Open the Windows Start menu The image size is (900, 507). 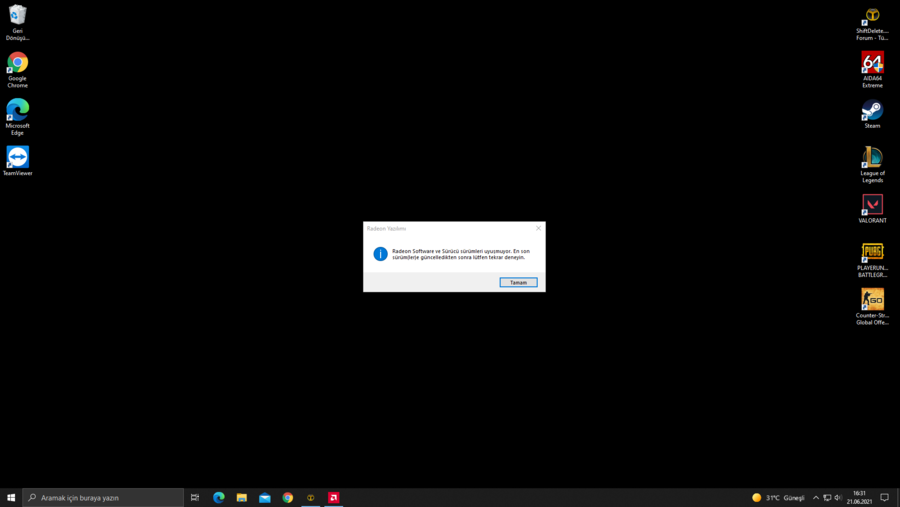pos(11,497)
